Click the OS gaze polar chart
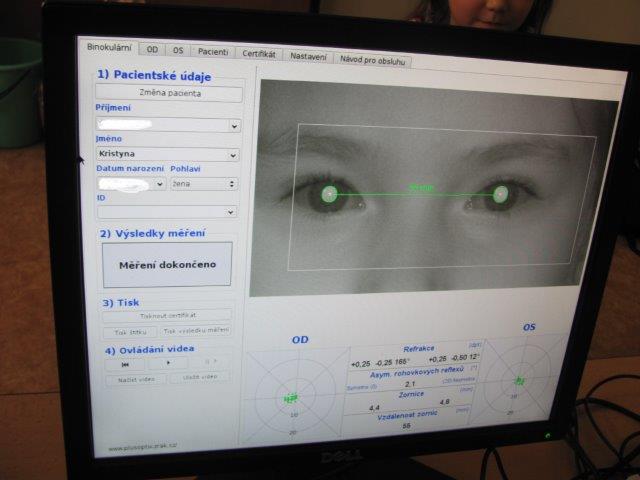 [518, 380]
